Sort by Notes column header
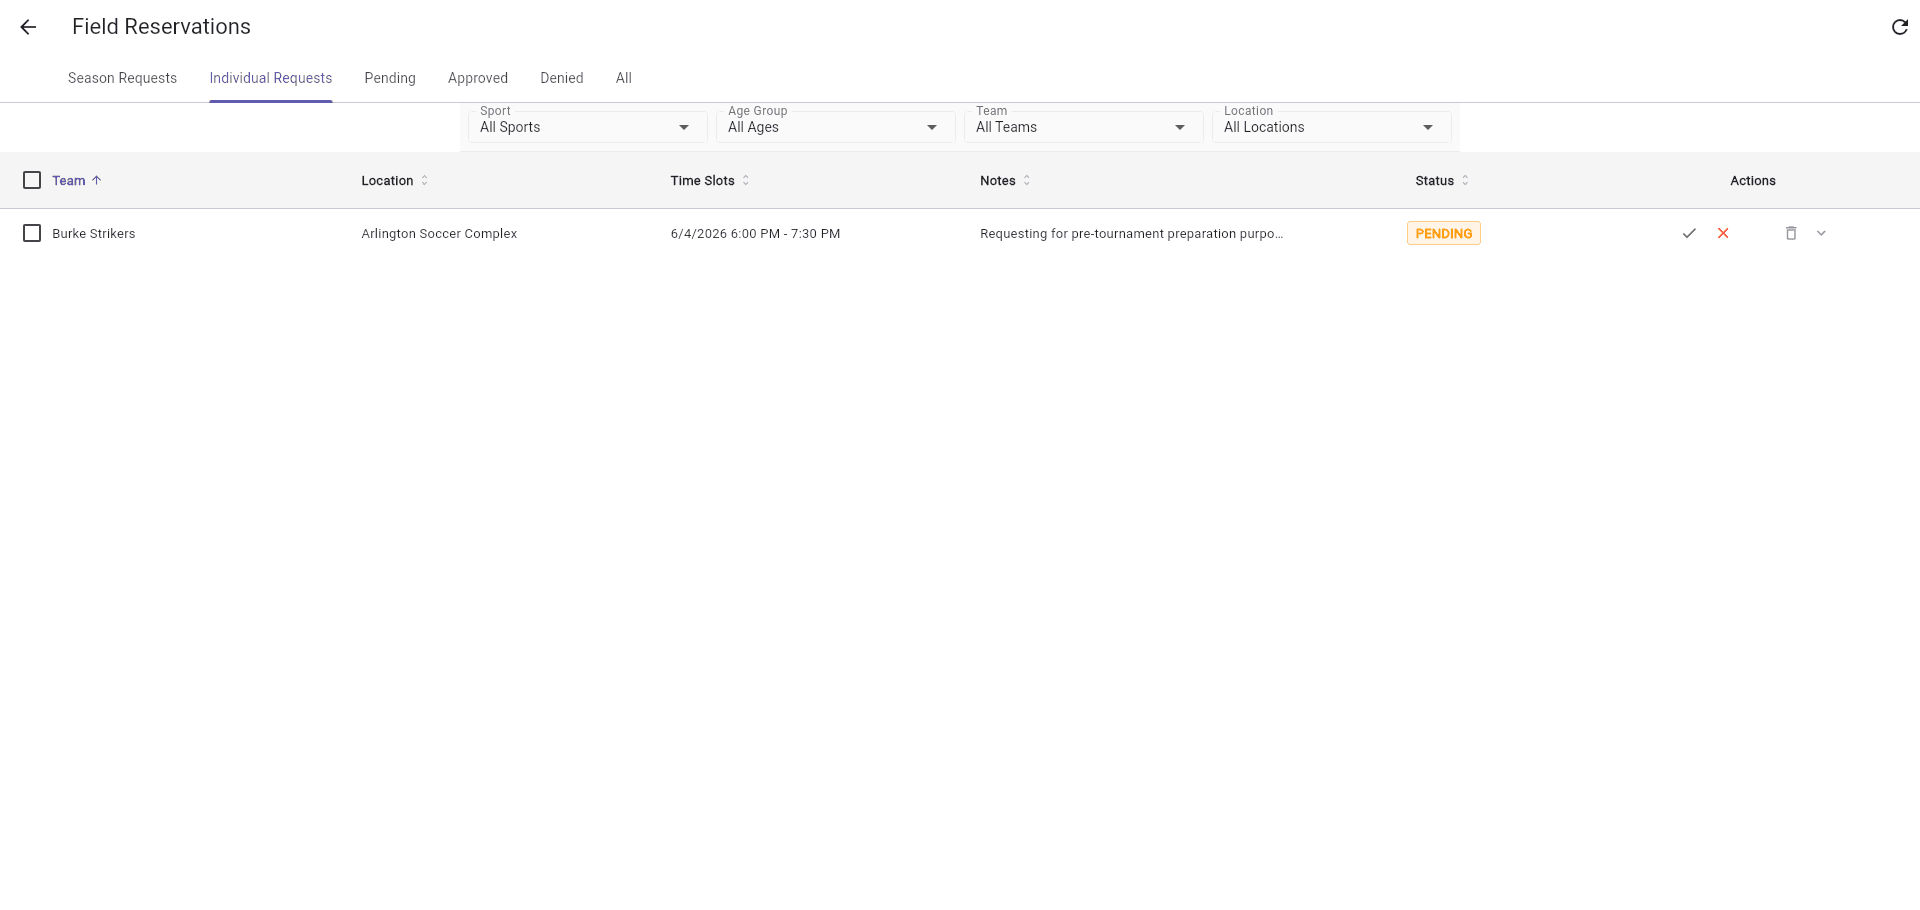 [997, 181]
